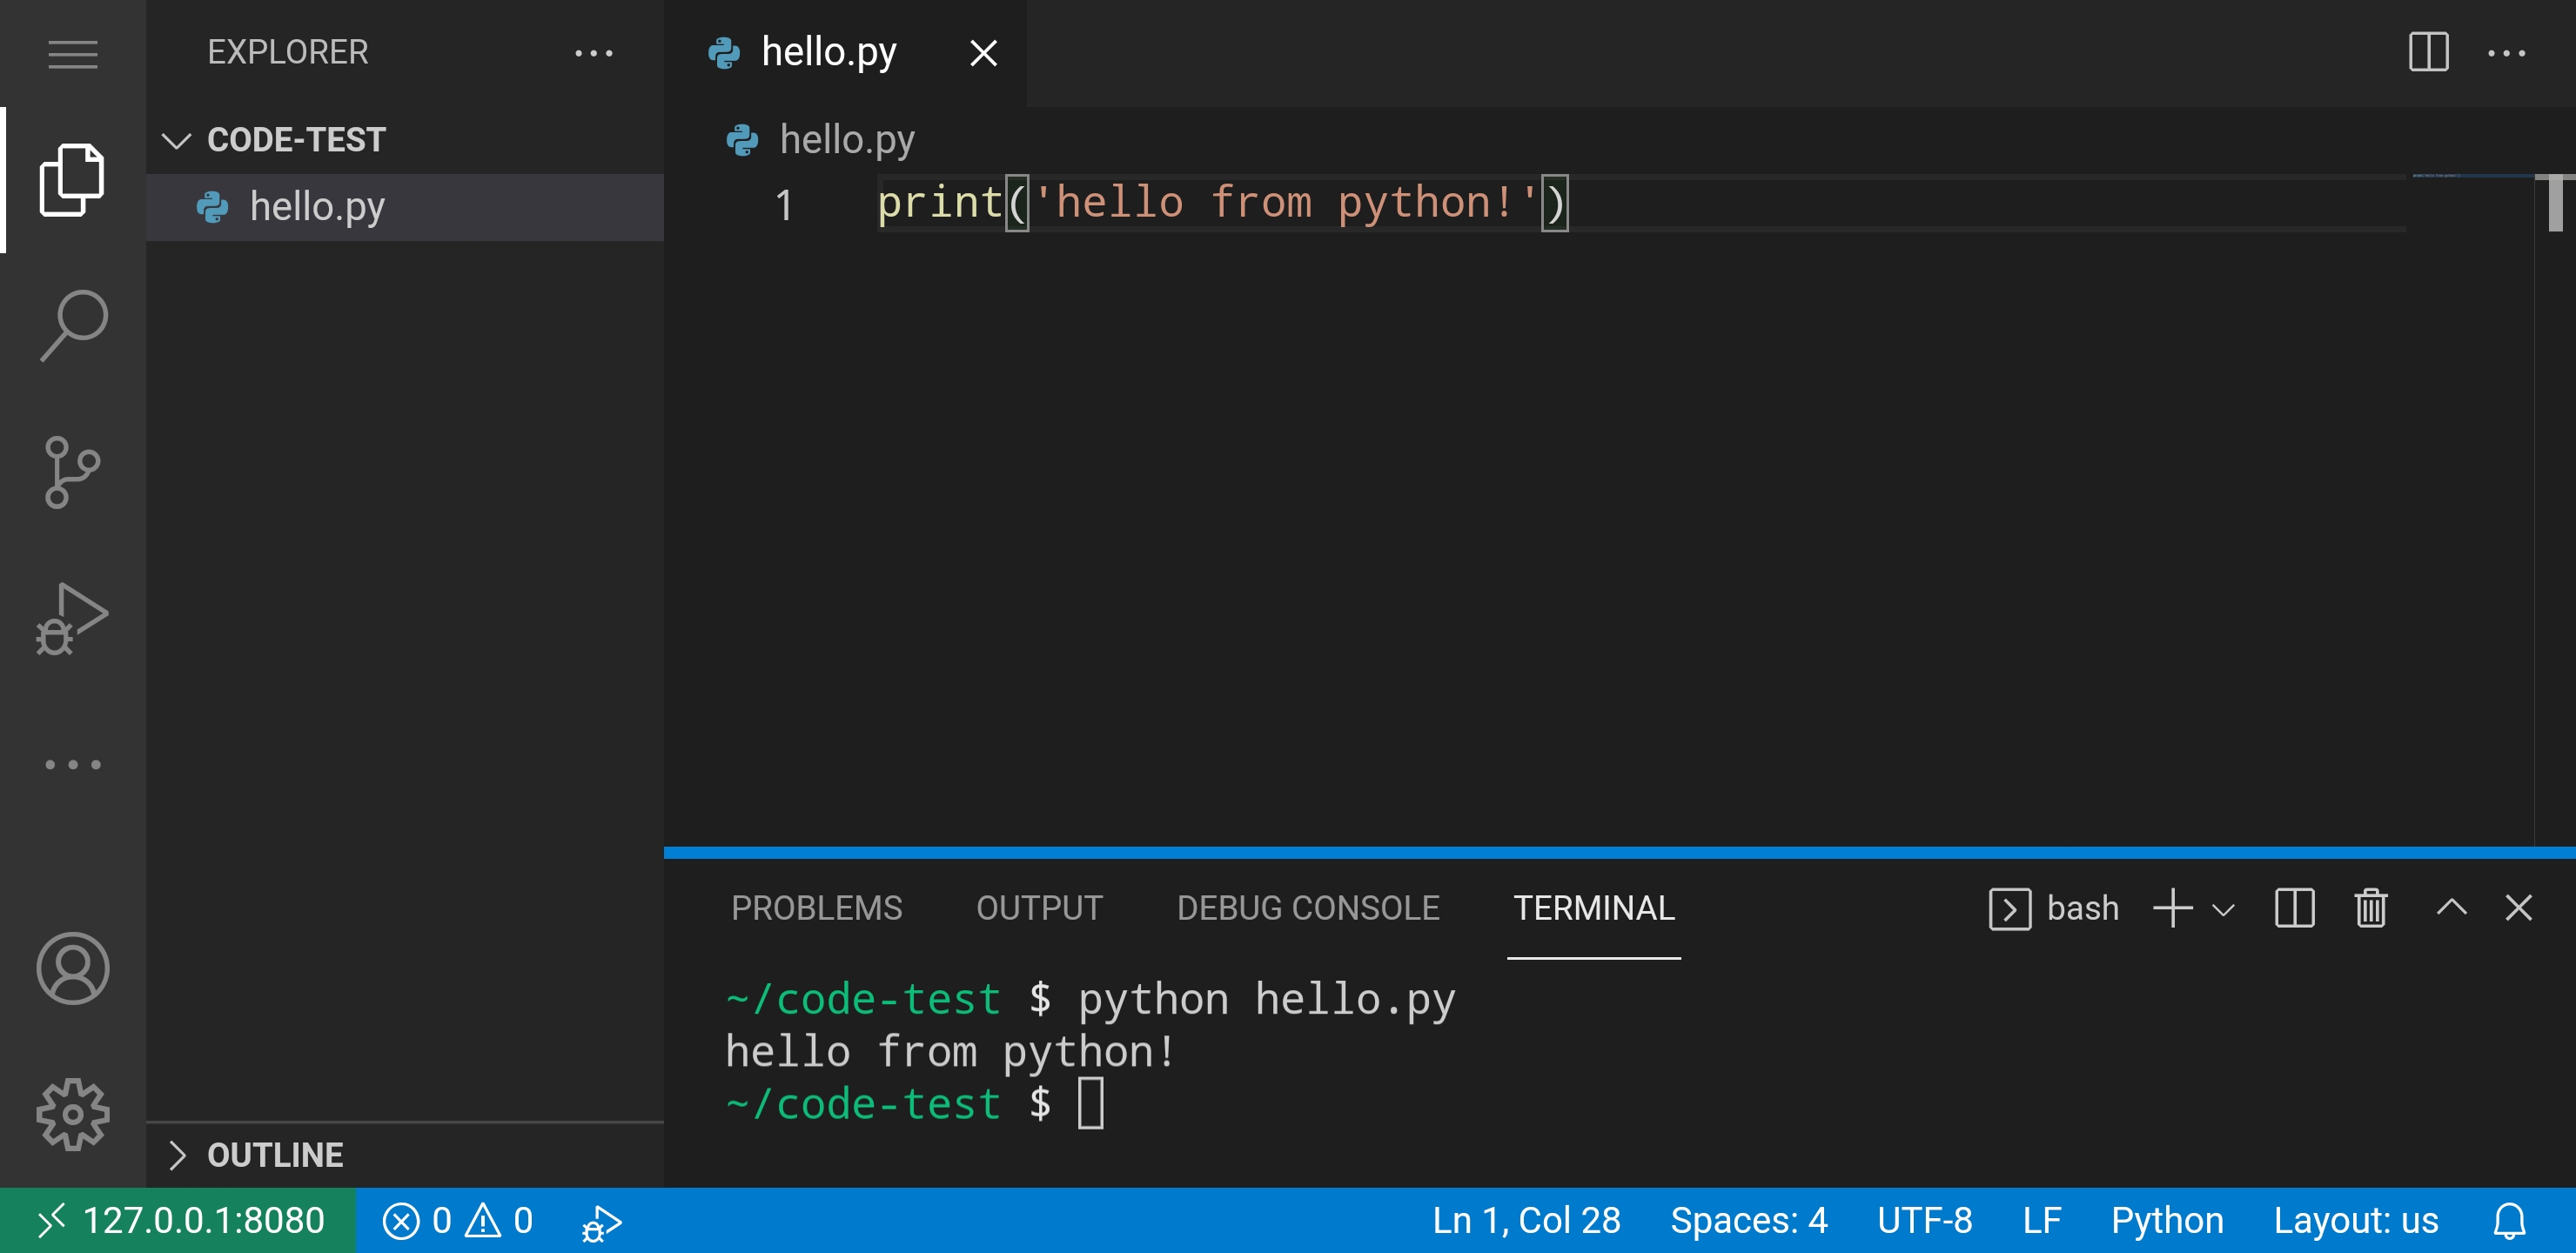Close the bottom panel
This screenshot has height=1253, width=2576.
[x=2518, y=908]
